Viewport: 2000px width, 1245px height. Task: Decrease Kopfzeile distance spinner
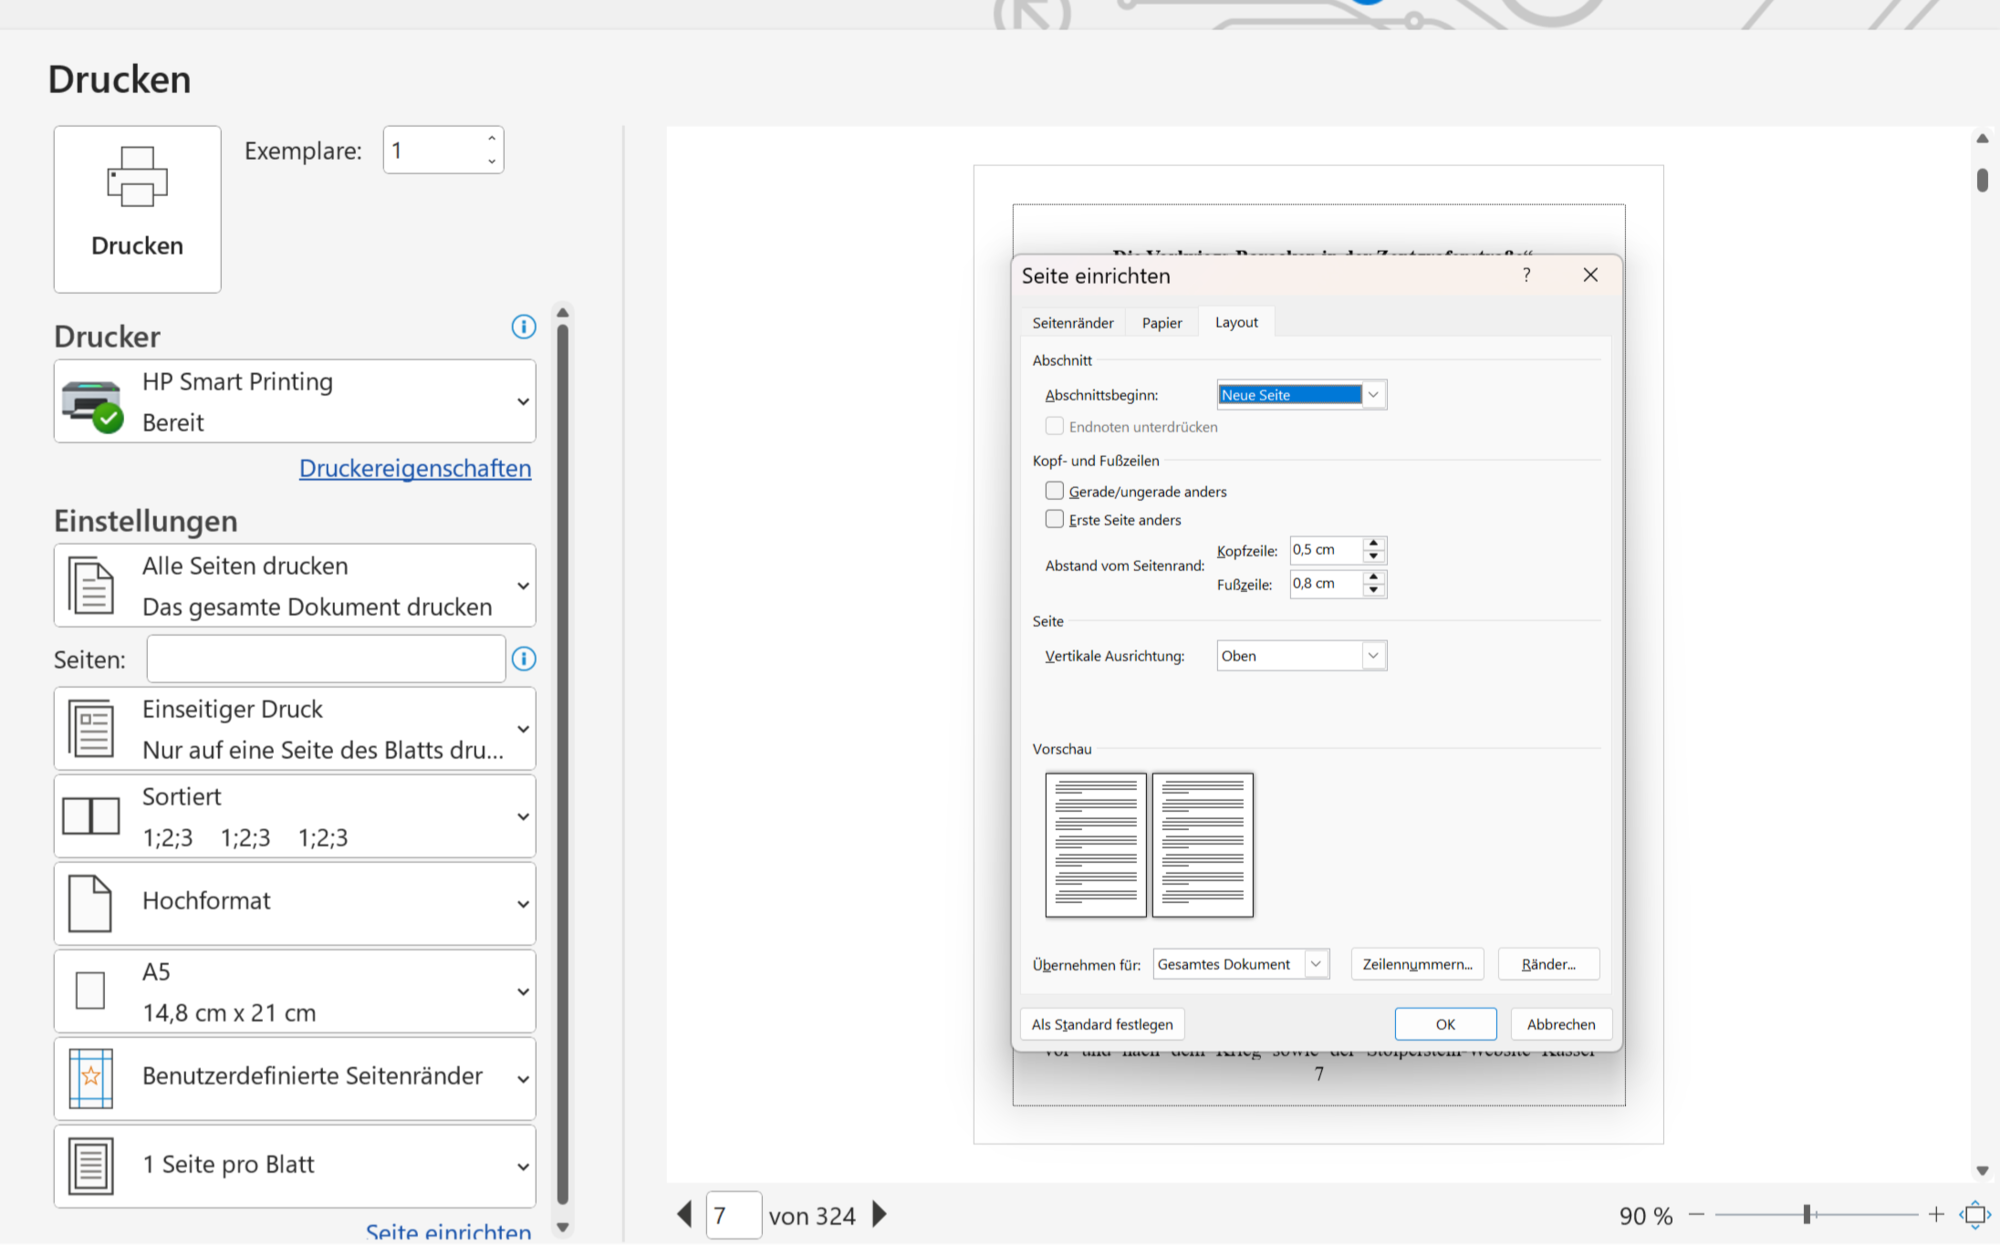1374,557
